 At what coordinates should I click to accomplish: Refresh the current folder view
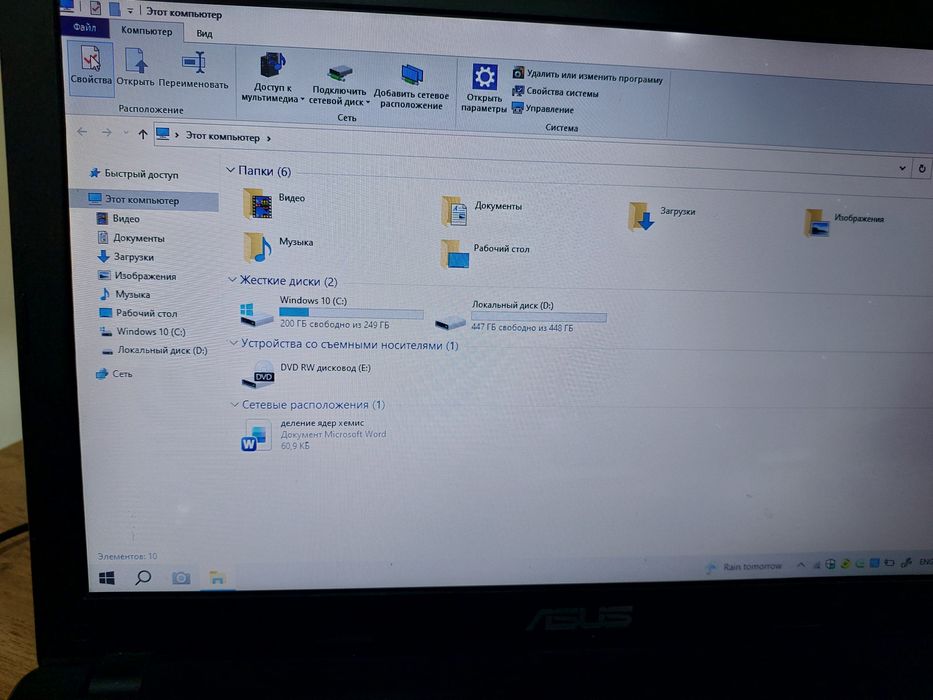922,169
